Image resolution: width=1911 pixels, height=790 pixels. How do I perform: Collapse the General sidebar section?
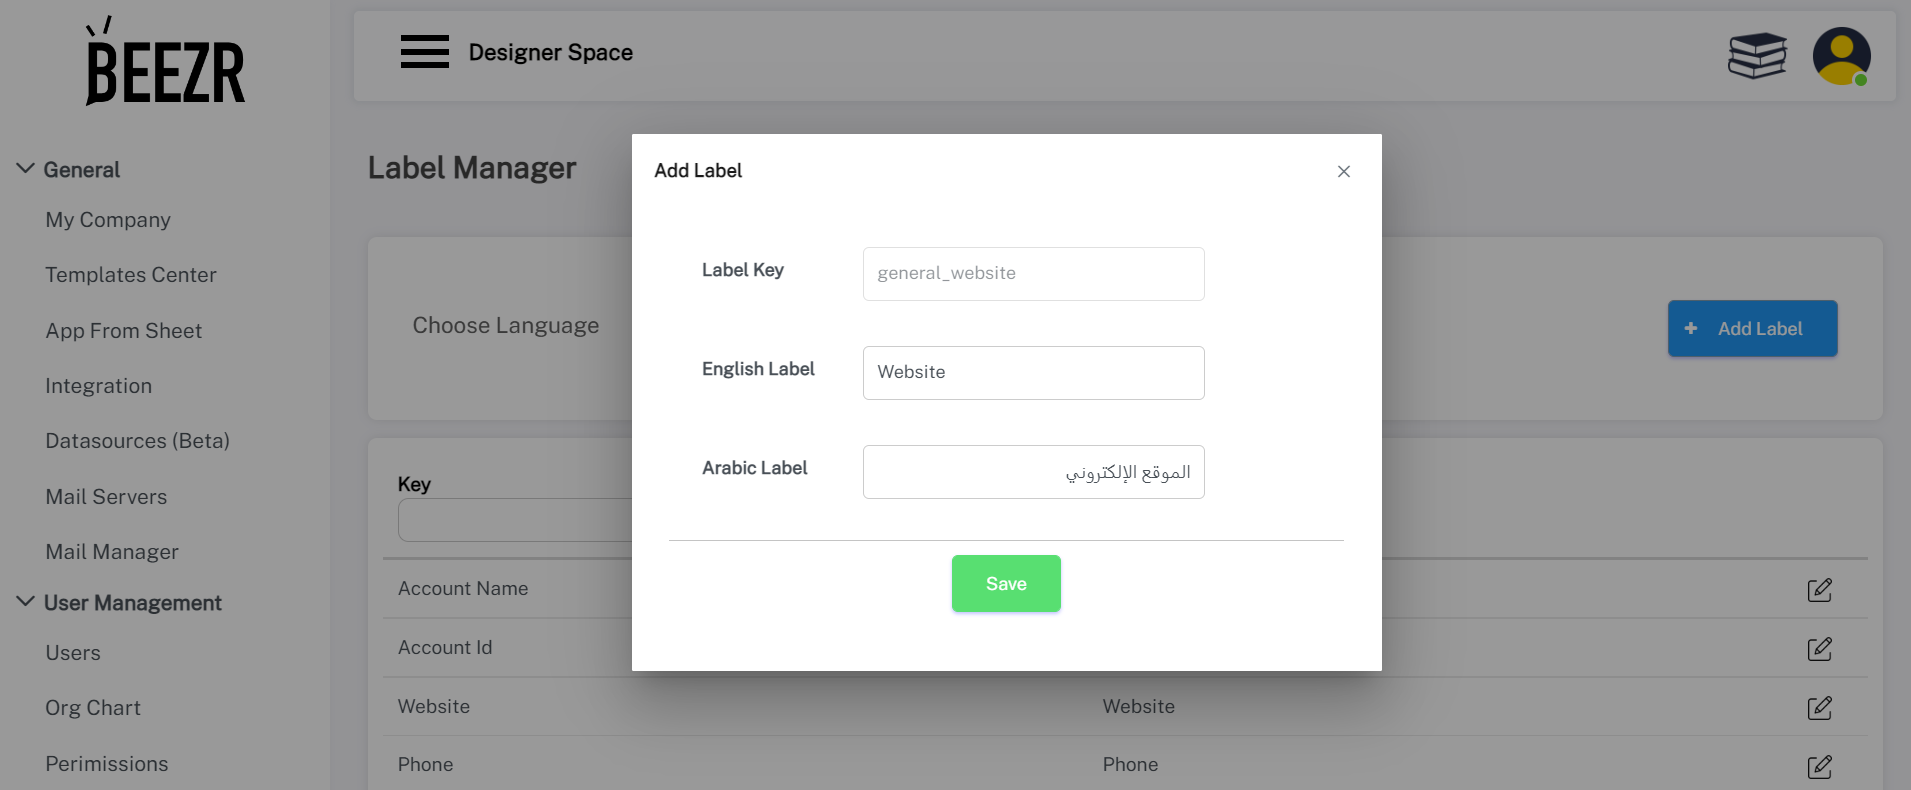[x=26, y=169]
